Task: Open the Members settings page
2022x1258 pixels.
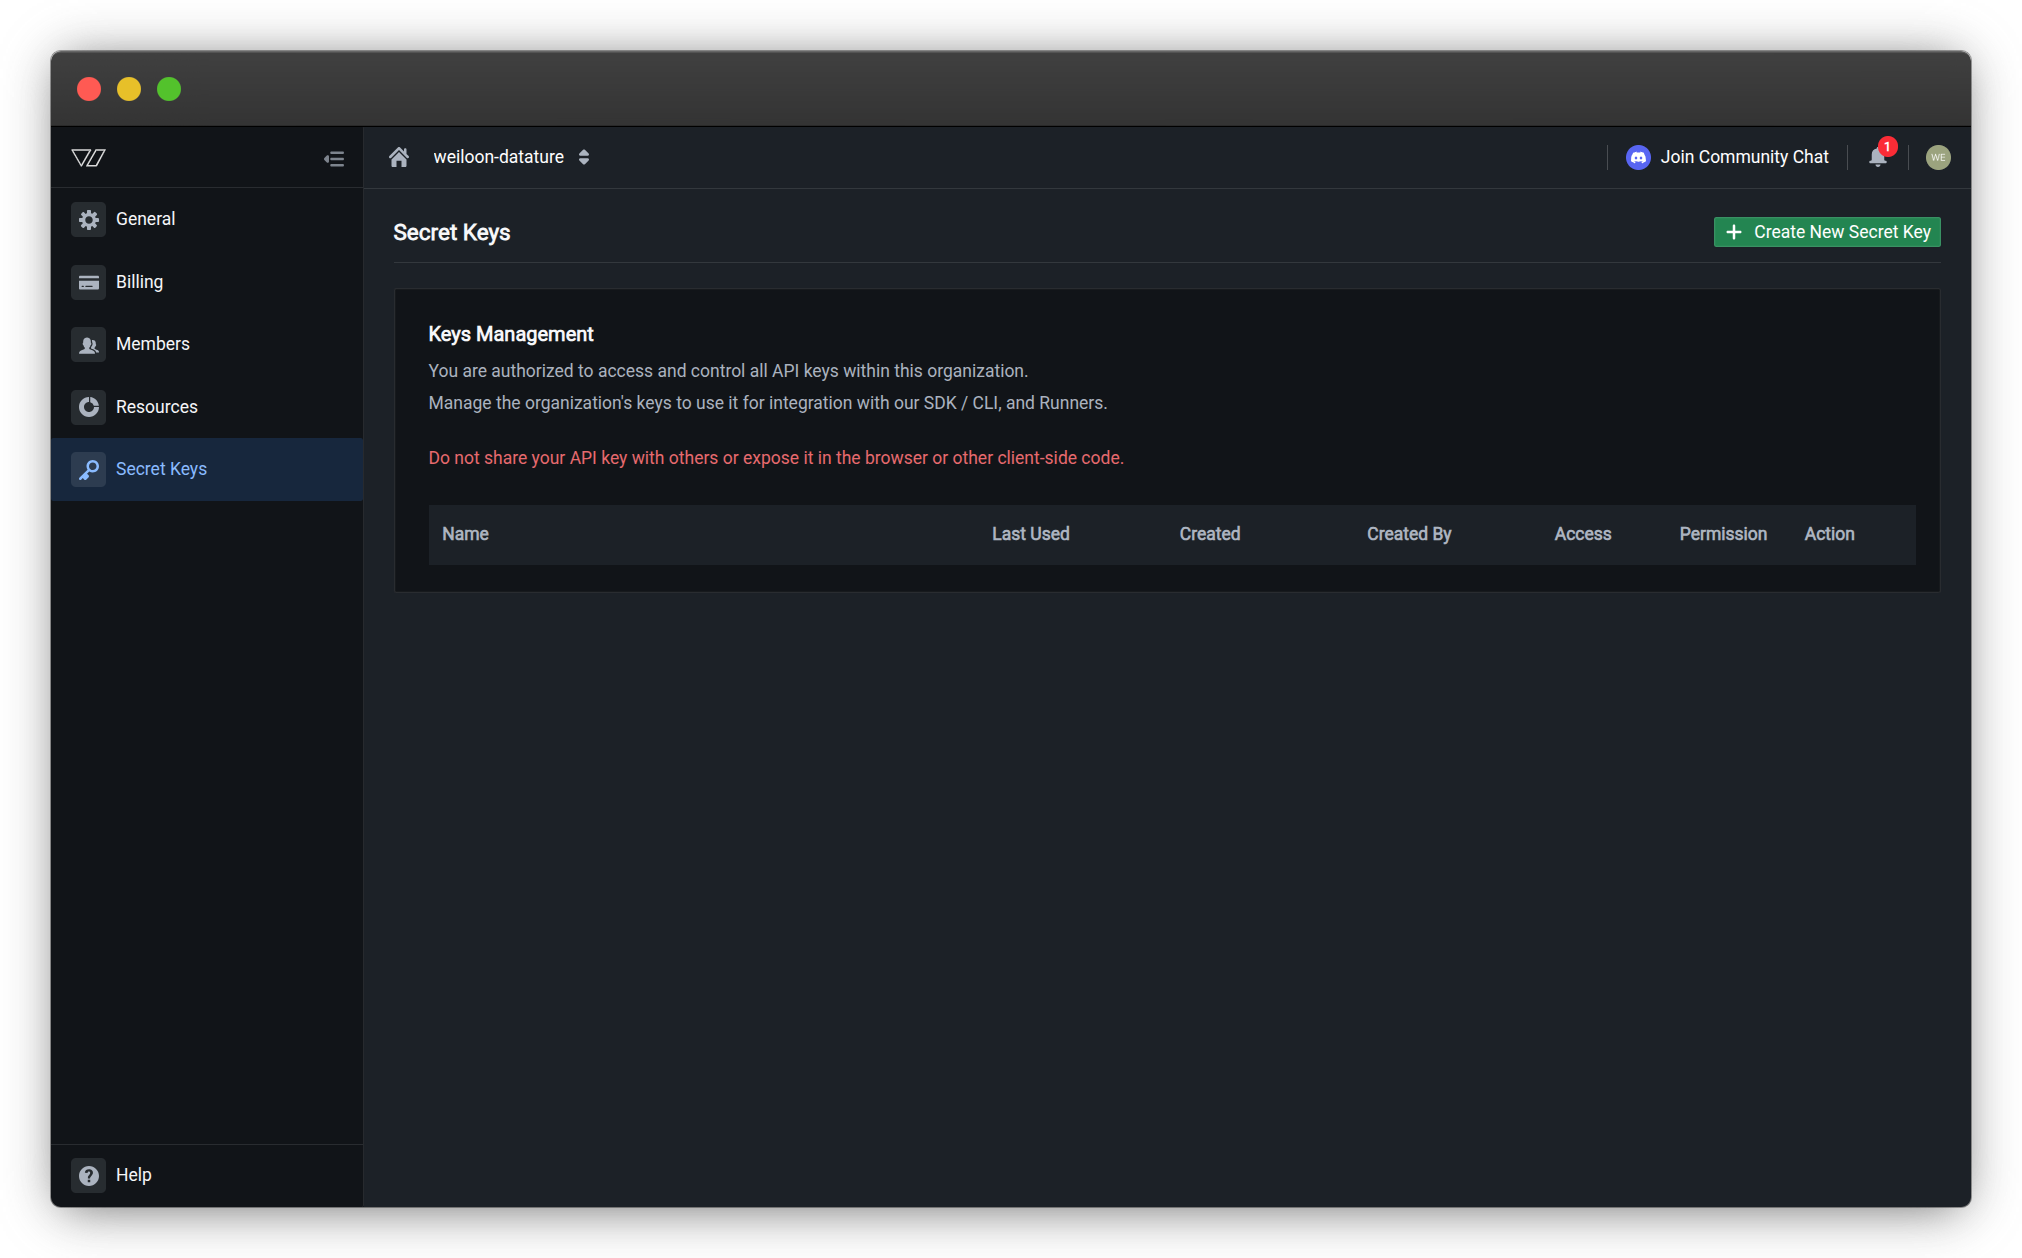Action: (152, 344)
